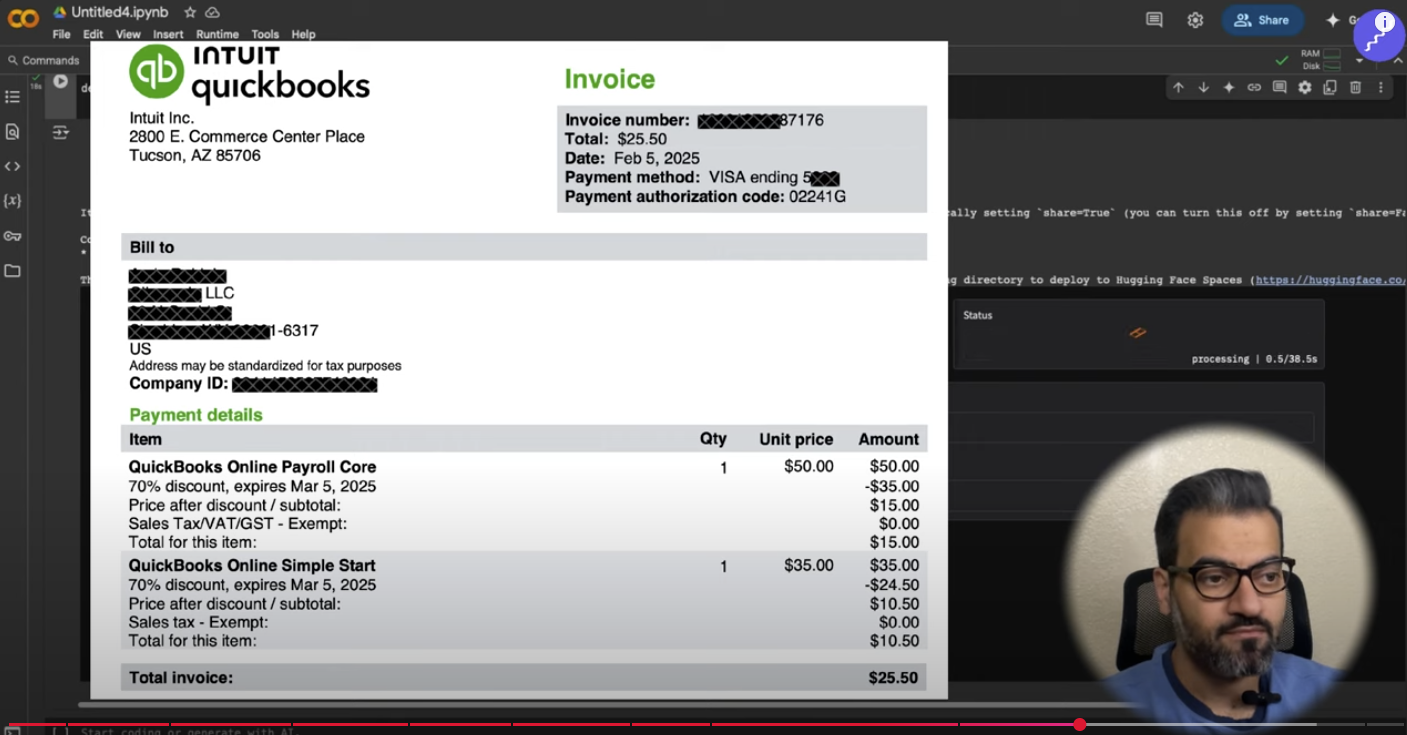This screenshot has width=1407, height=735.
Task: Click the "Total: $25.50" line in invoice header
Action: click(x=615, y=139)
